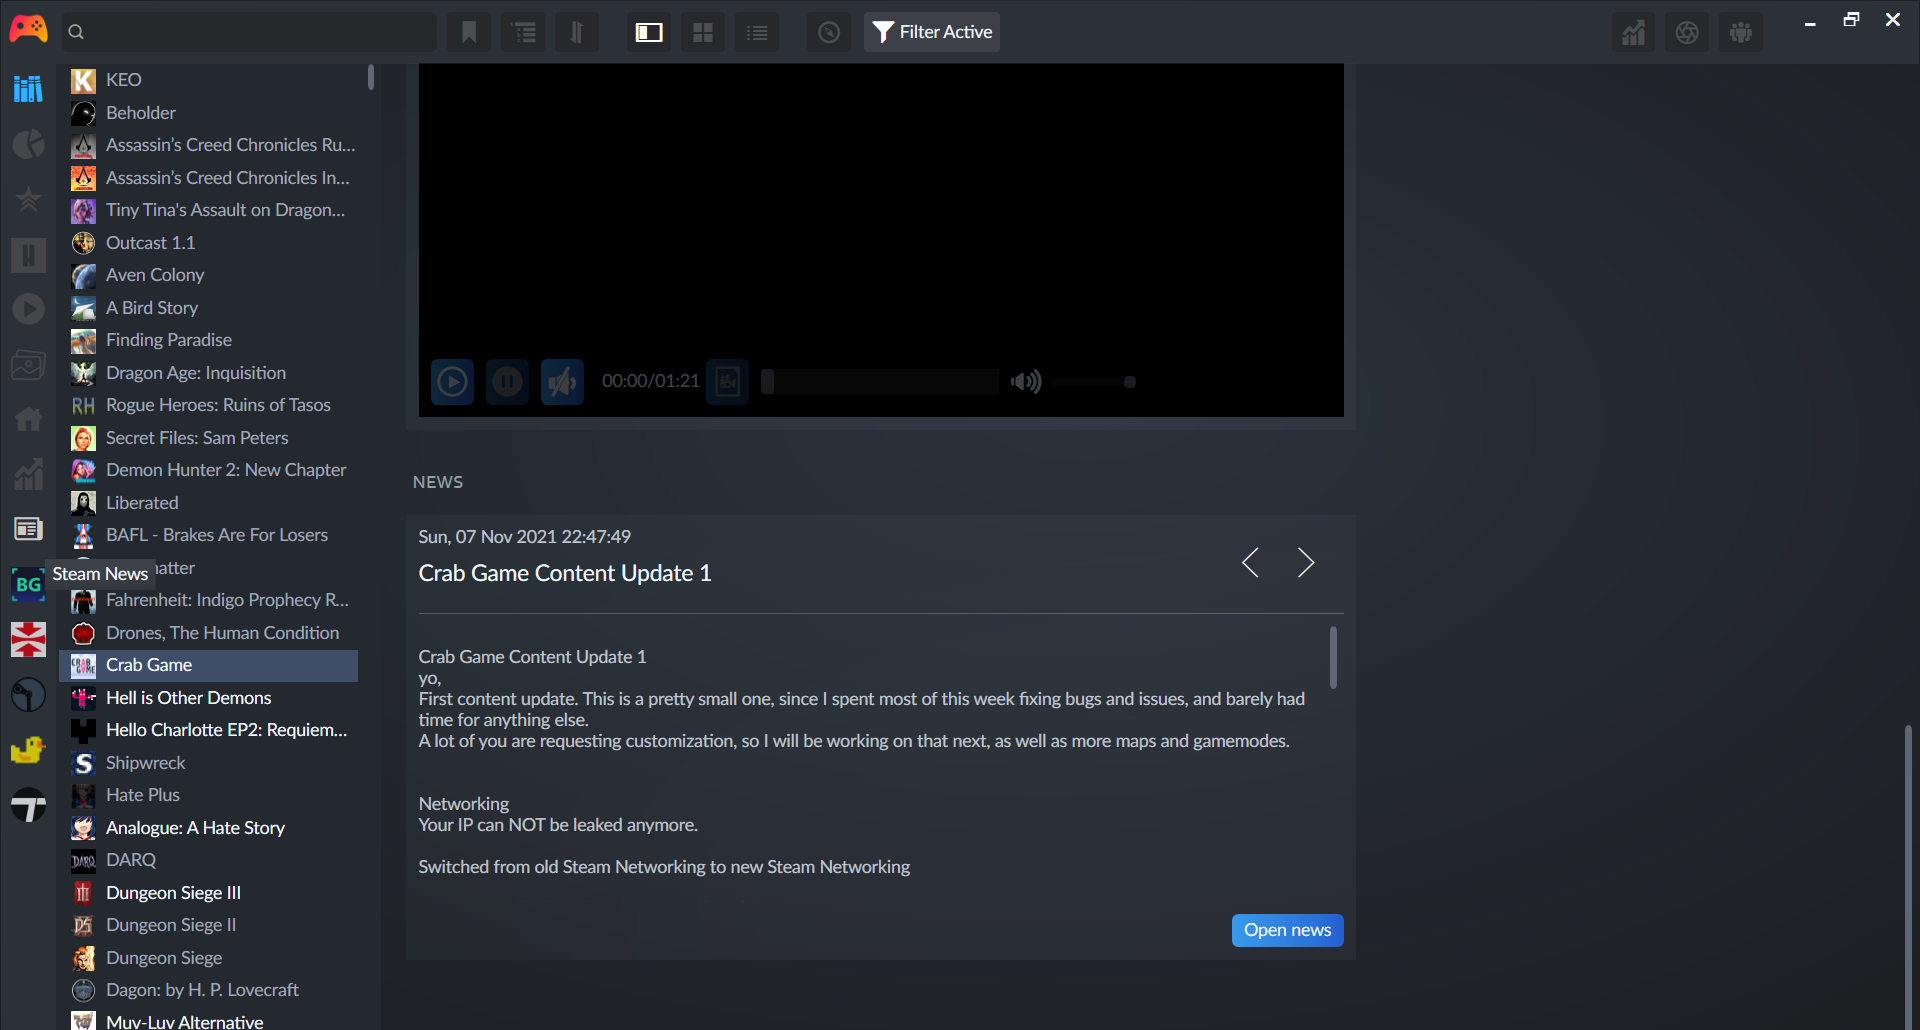
Task: Click the Crab Game Content Update 1 headline
Action: tap(565, 573)
